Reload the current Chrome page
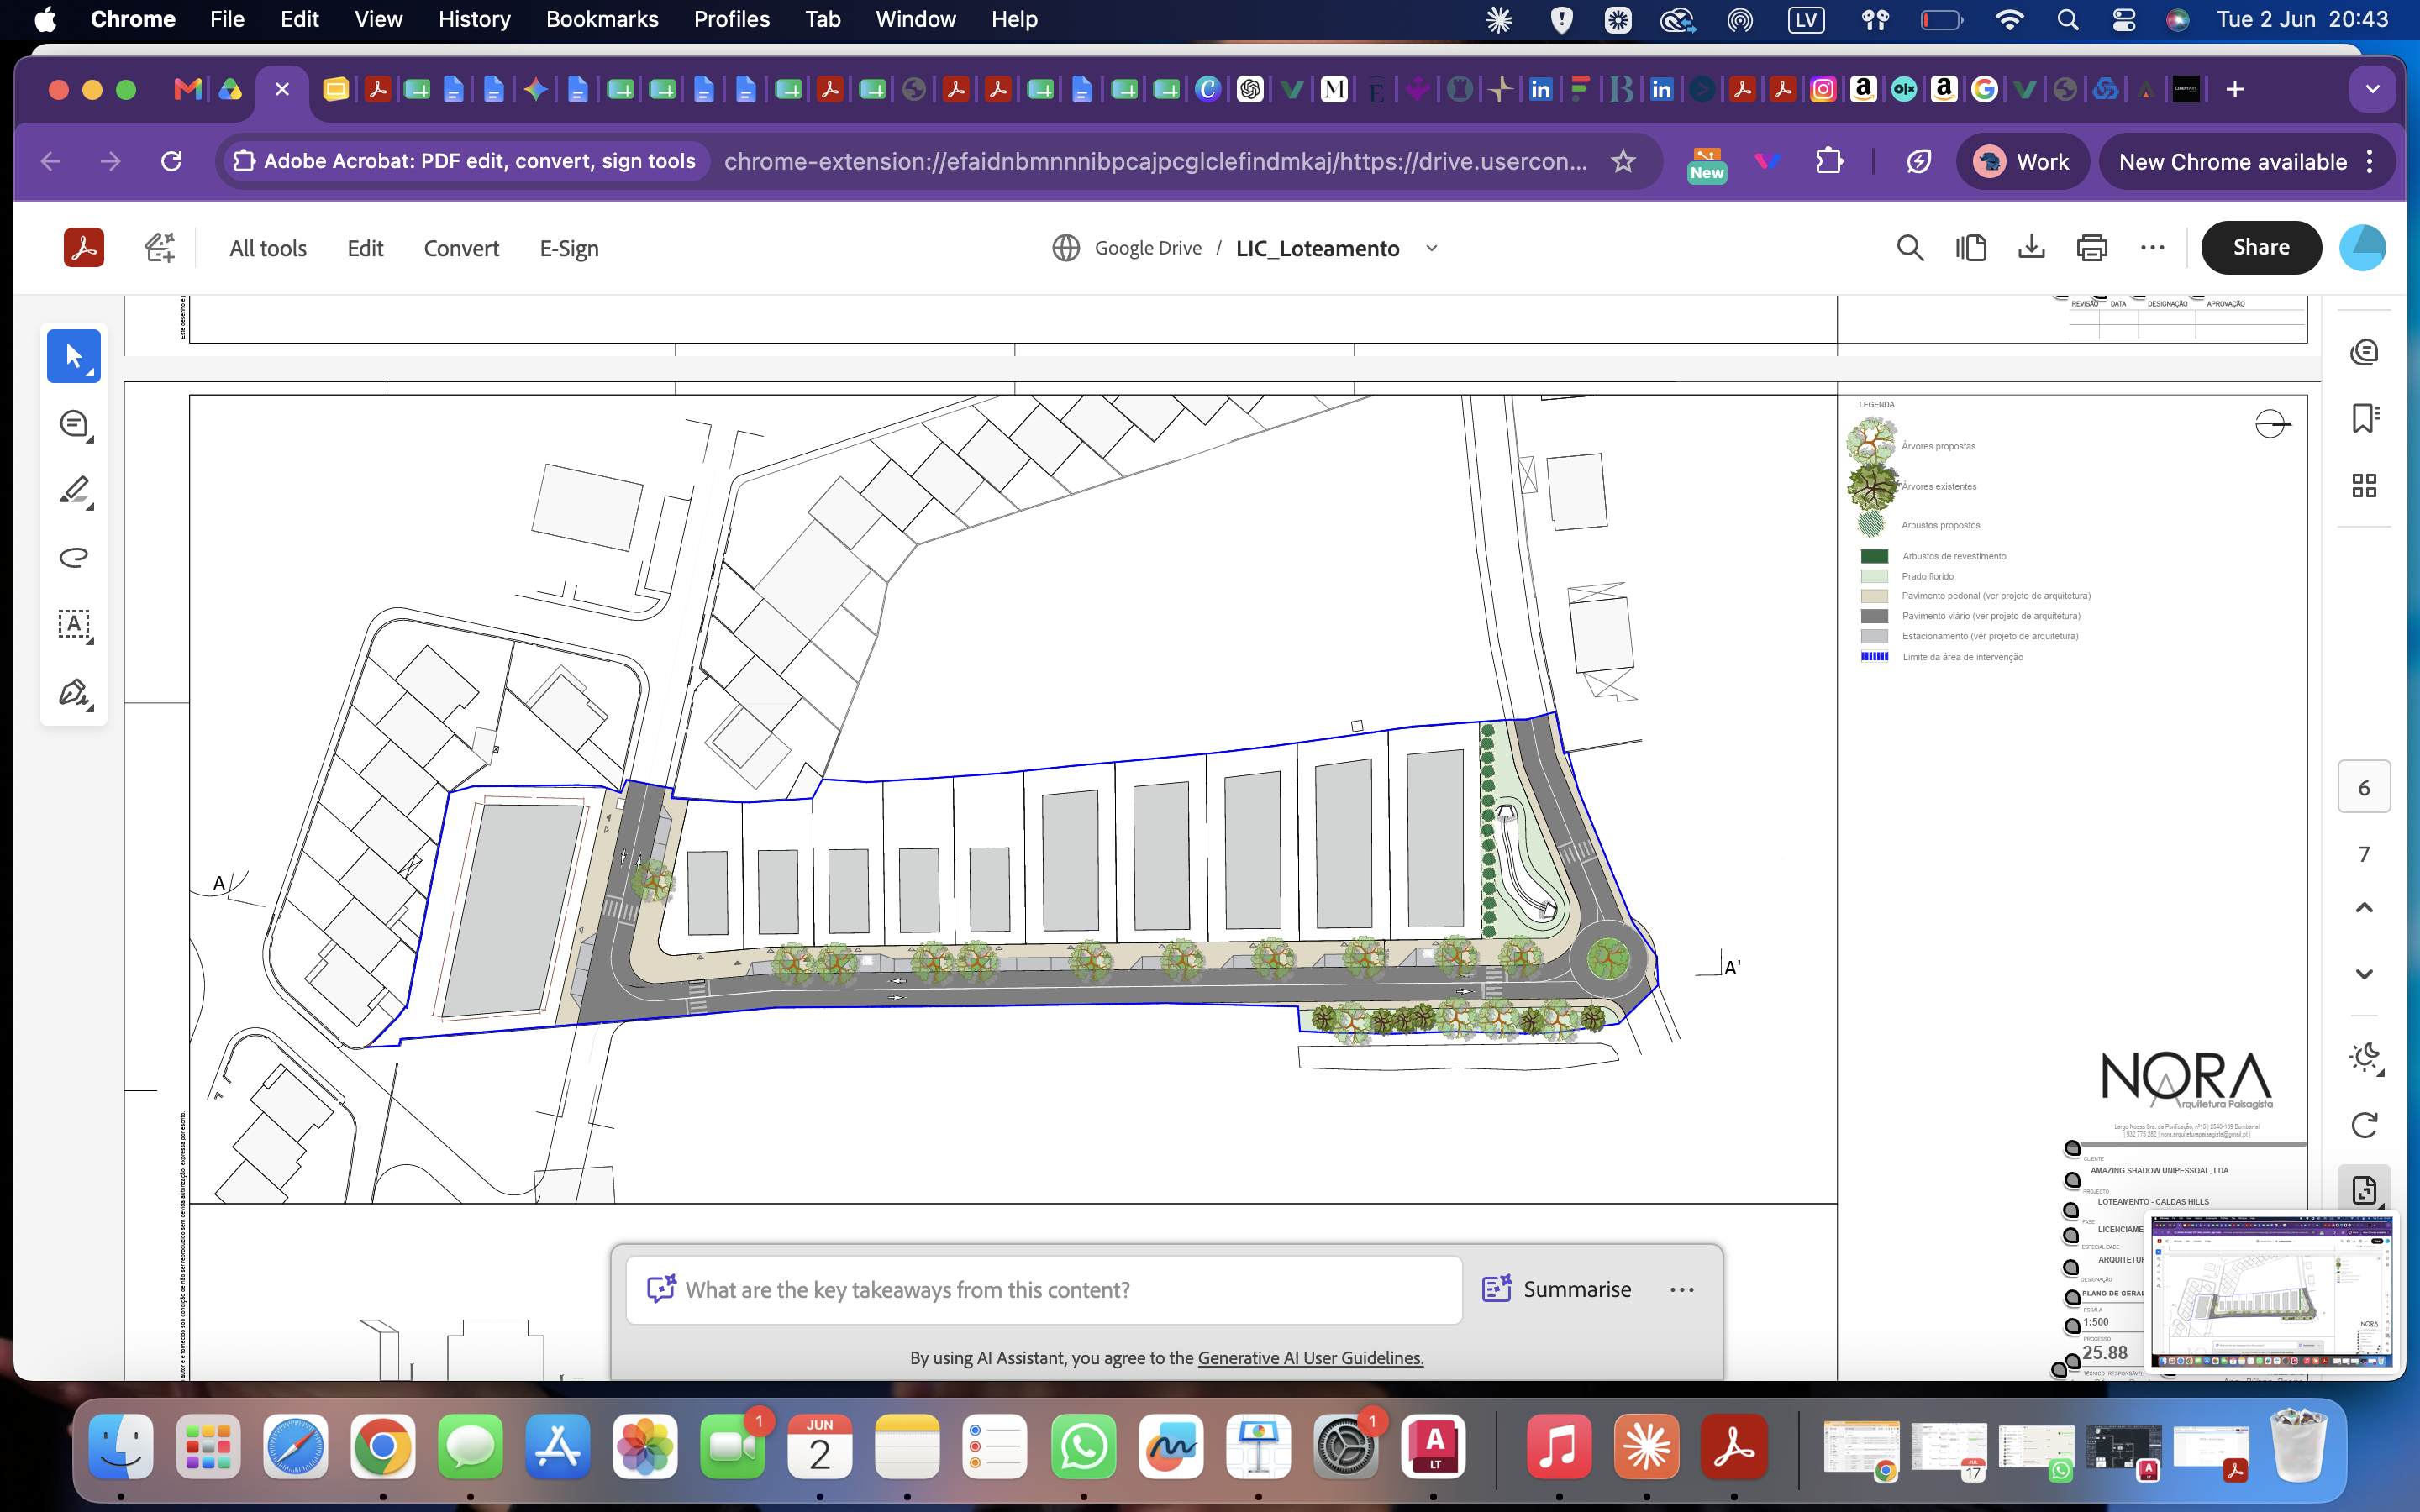Screen dimensions: 2420x1512 click(172, 161)
